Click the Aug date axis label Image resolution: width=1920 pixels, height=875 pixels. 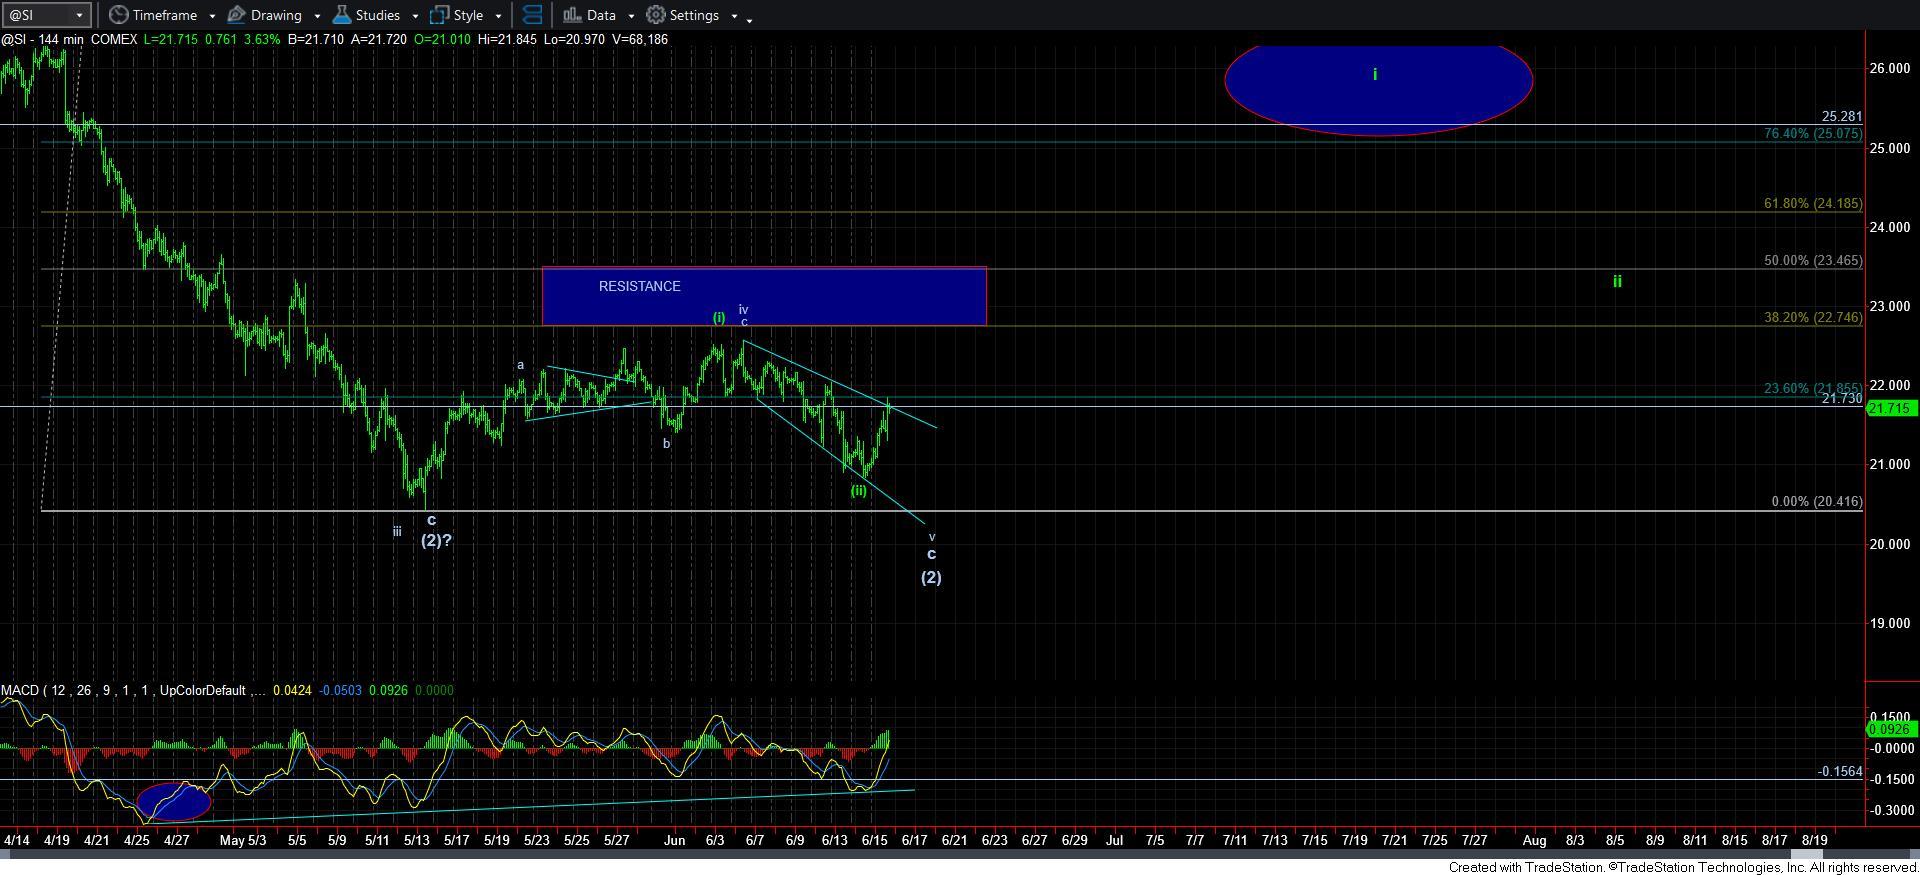[x=1534, y=840]
